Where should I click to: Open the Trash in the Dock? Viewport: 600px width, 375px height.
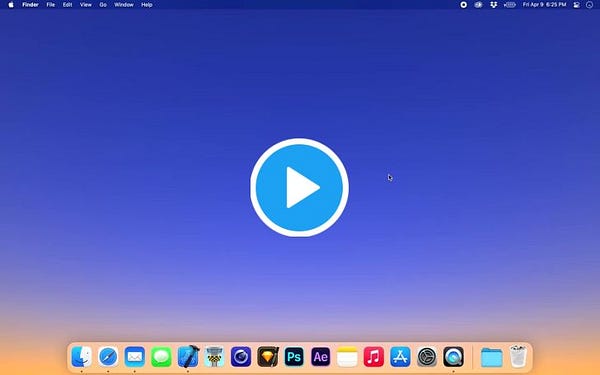click(518, 356)
